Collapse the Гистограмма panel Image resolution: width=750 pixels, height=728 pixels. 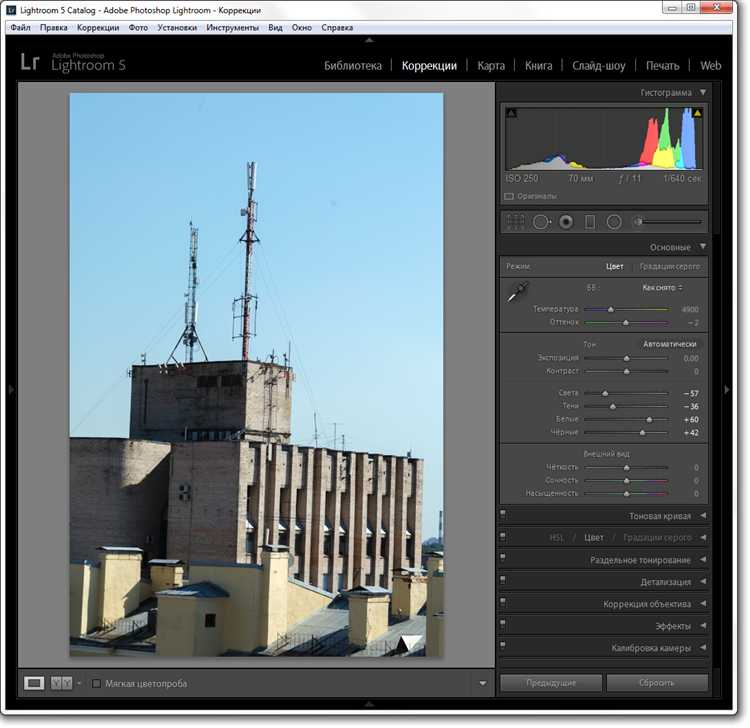tap(703, 92)
